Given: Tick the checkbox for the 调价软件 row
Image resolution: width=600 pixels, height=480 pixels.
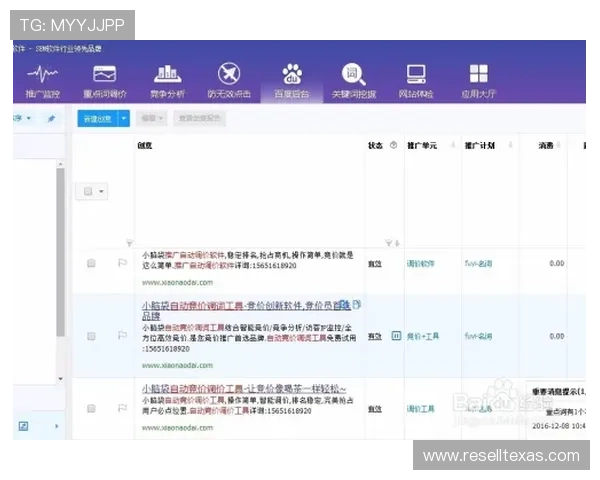Looking at the screenshot, I should pos(91,263).
